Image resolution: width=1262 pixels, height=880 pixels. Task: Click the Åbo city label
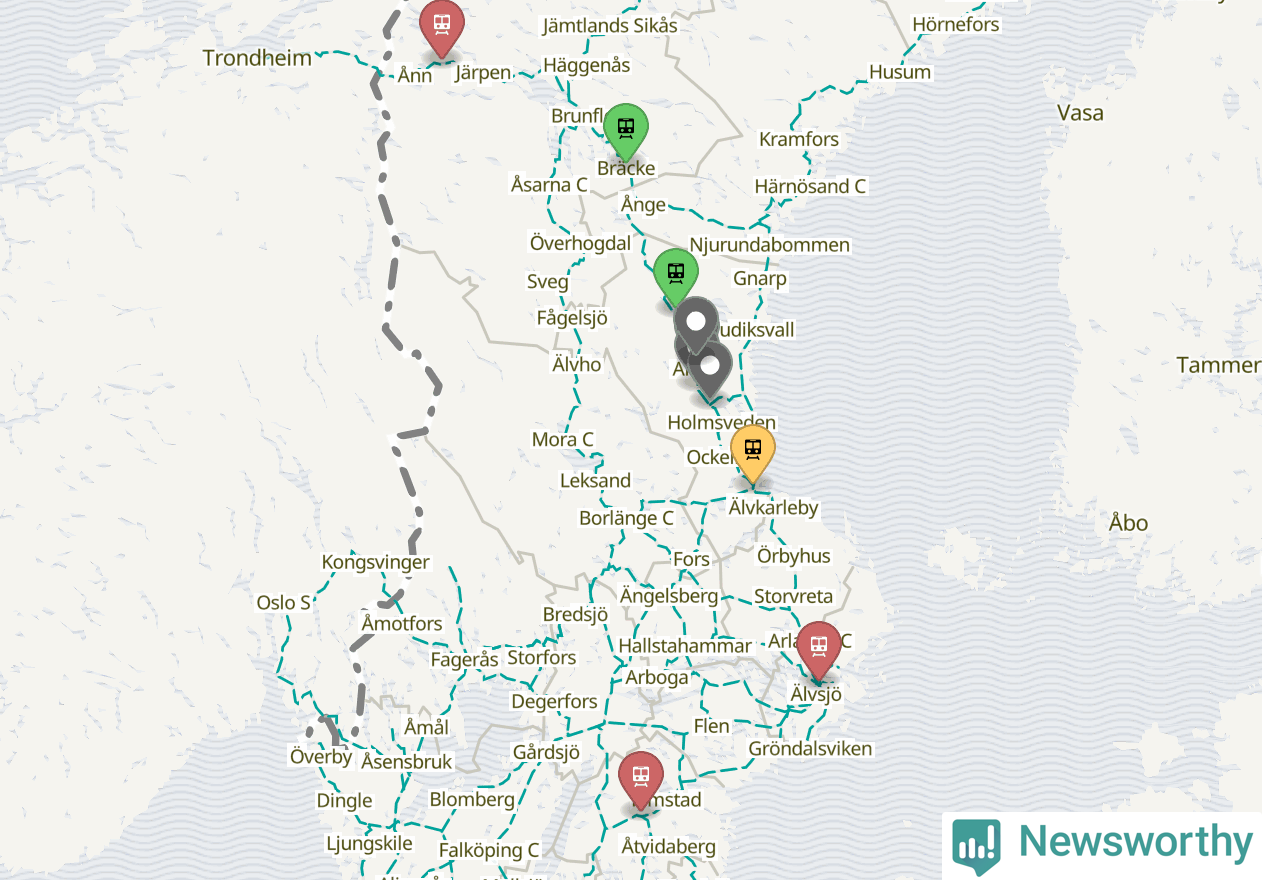click(x=1129, y=522)
